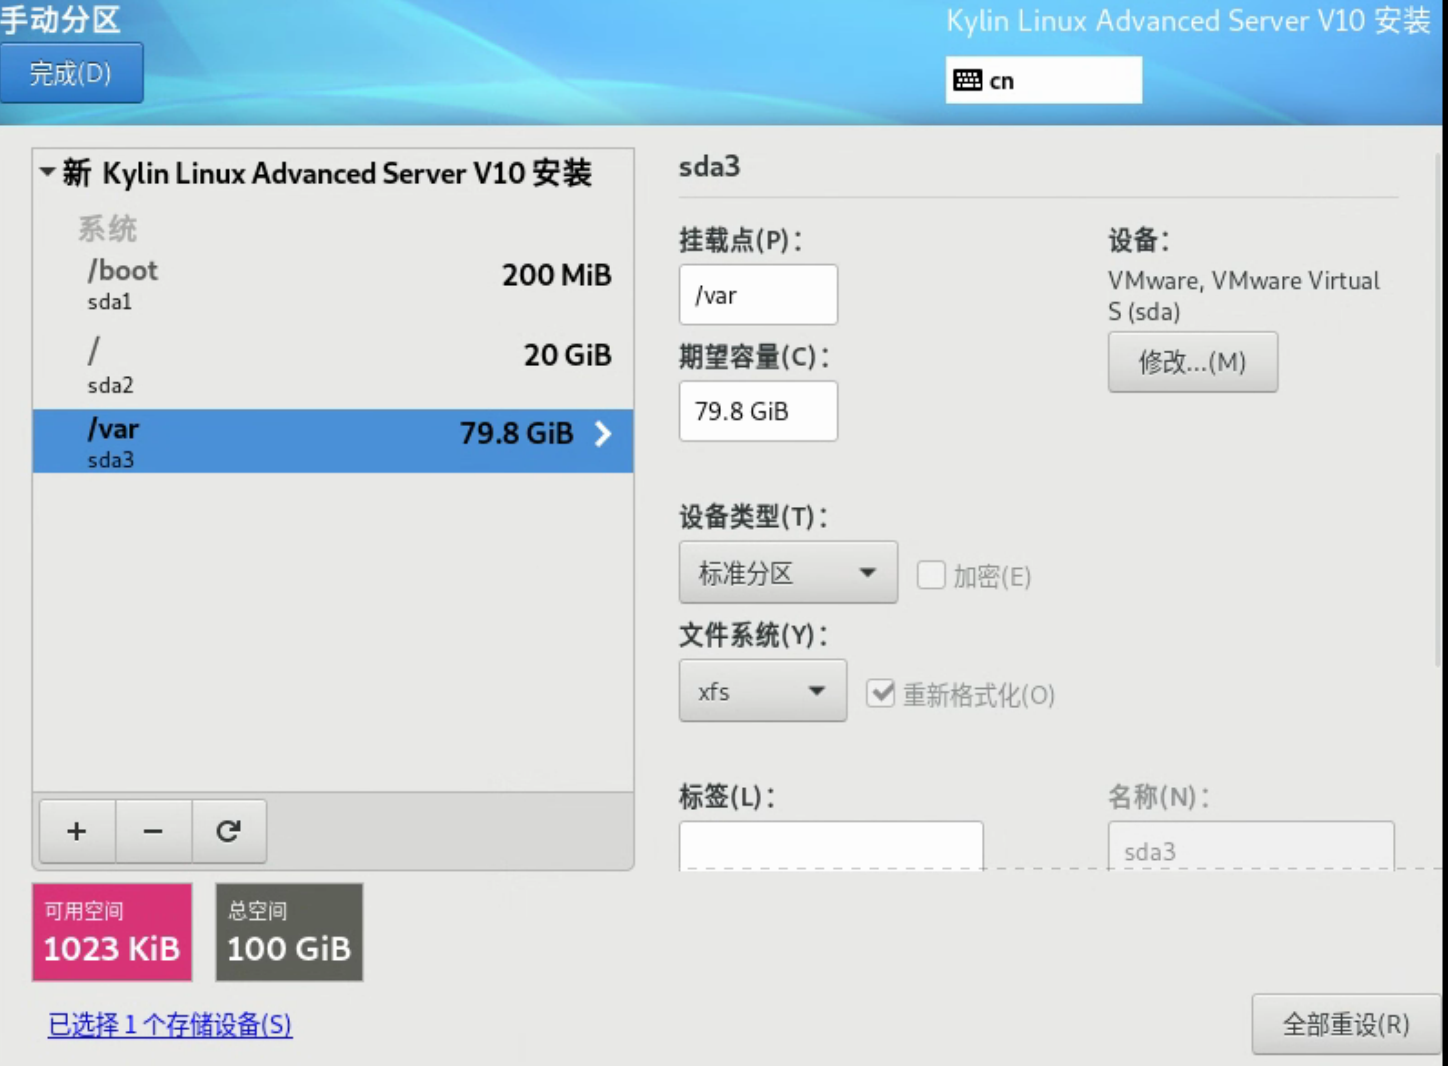Click the 20 GiB size value
Viewport: 1448px width, 1066px height.
point(568,355)
